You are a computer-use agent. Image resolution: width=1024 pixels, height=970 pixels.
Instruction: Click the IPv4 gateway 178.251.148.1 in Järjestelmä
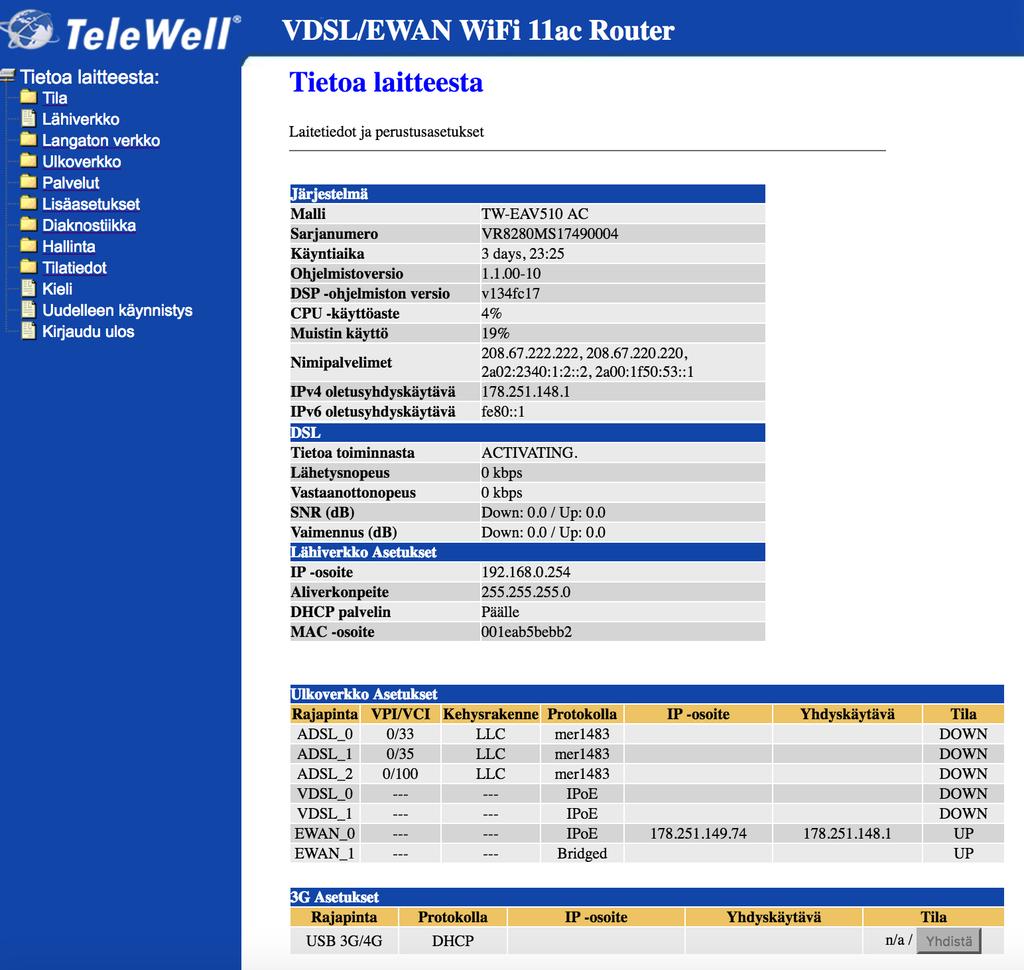click(x=525, y=391)
